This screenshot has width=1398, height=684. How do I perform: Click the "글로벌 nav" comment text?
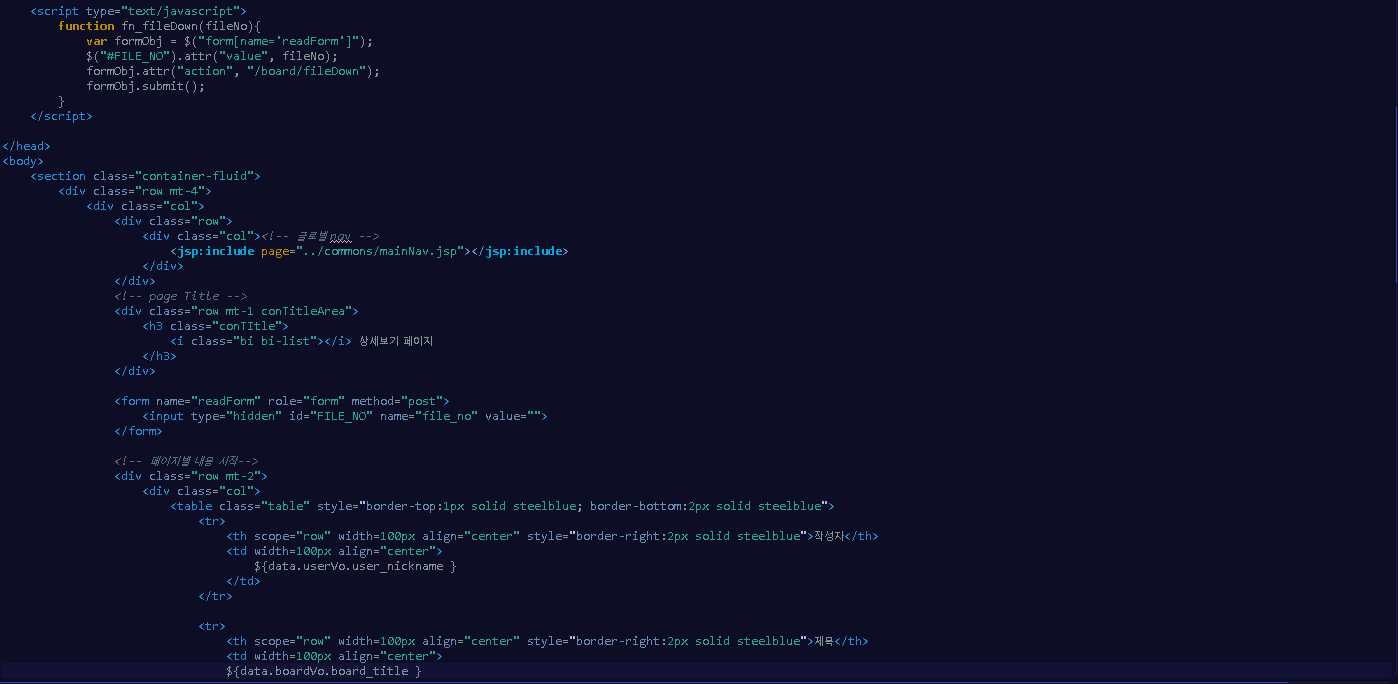(x=324, y=236)
